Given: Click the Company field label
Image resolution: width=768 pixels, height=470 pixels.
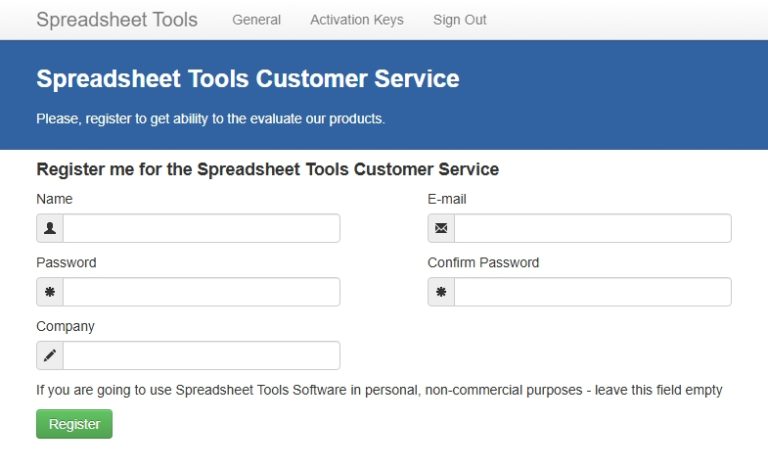Looking at the screenshot, I should pos(65,326).
